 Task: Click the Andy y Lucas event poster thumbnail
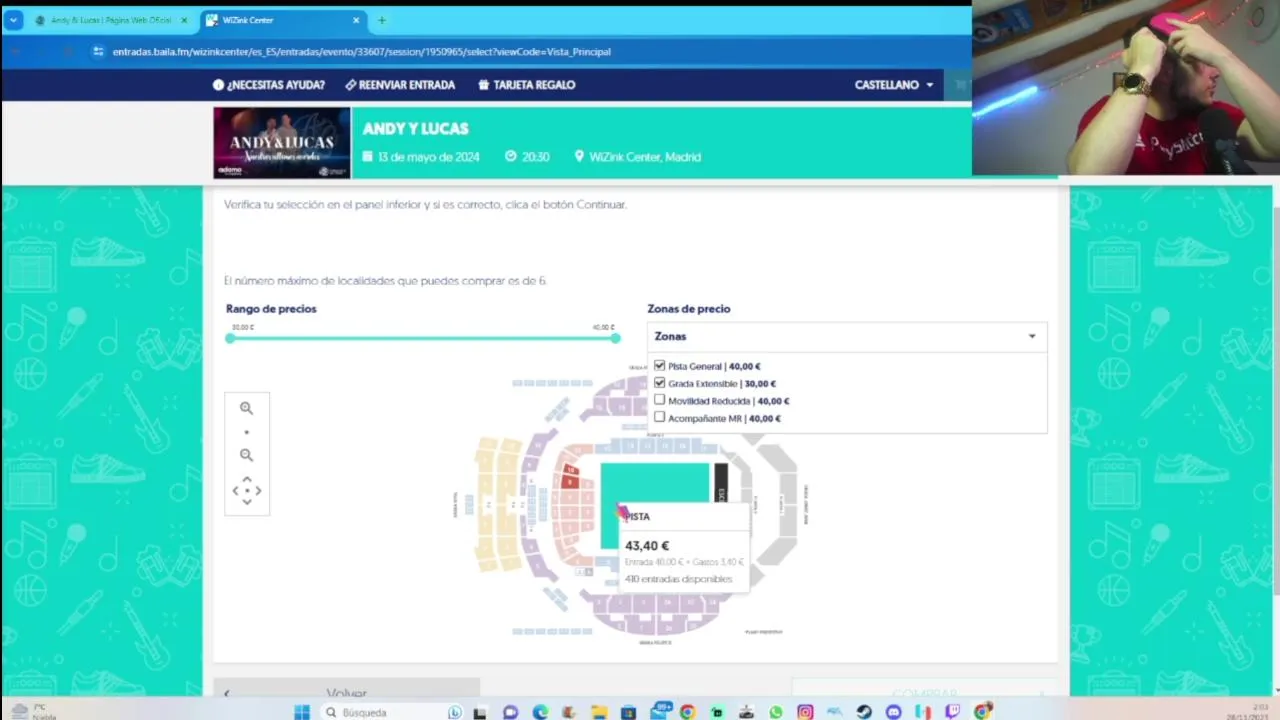click(x=282, y=143)
